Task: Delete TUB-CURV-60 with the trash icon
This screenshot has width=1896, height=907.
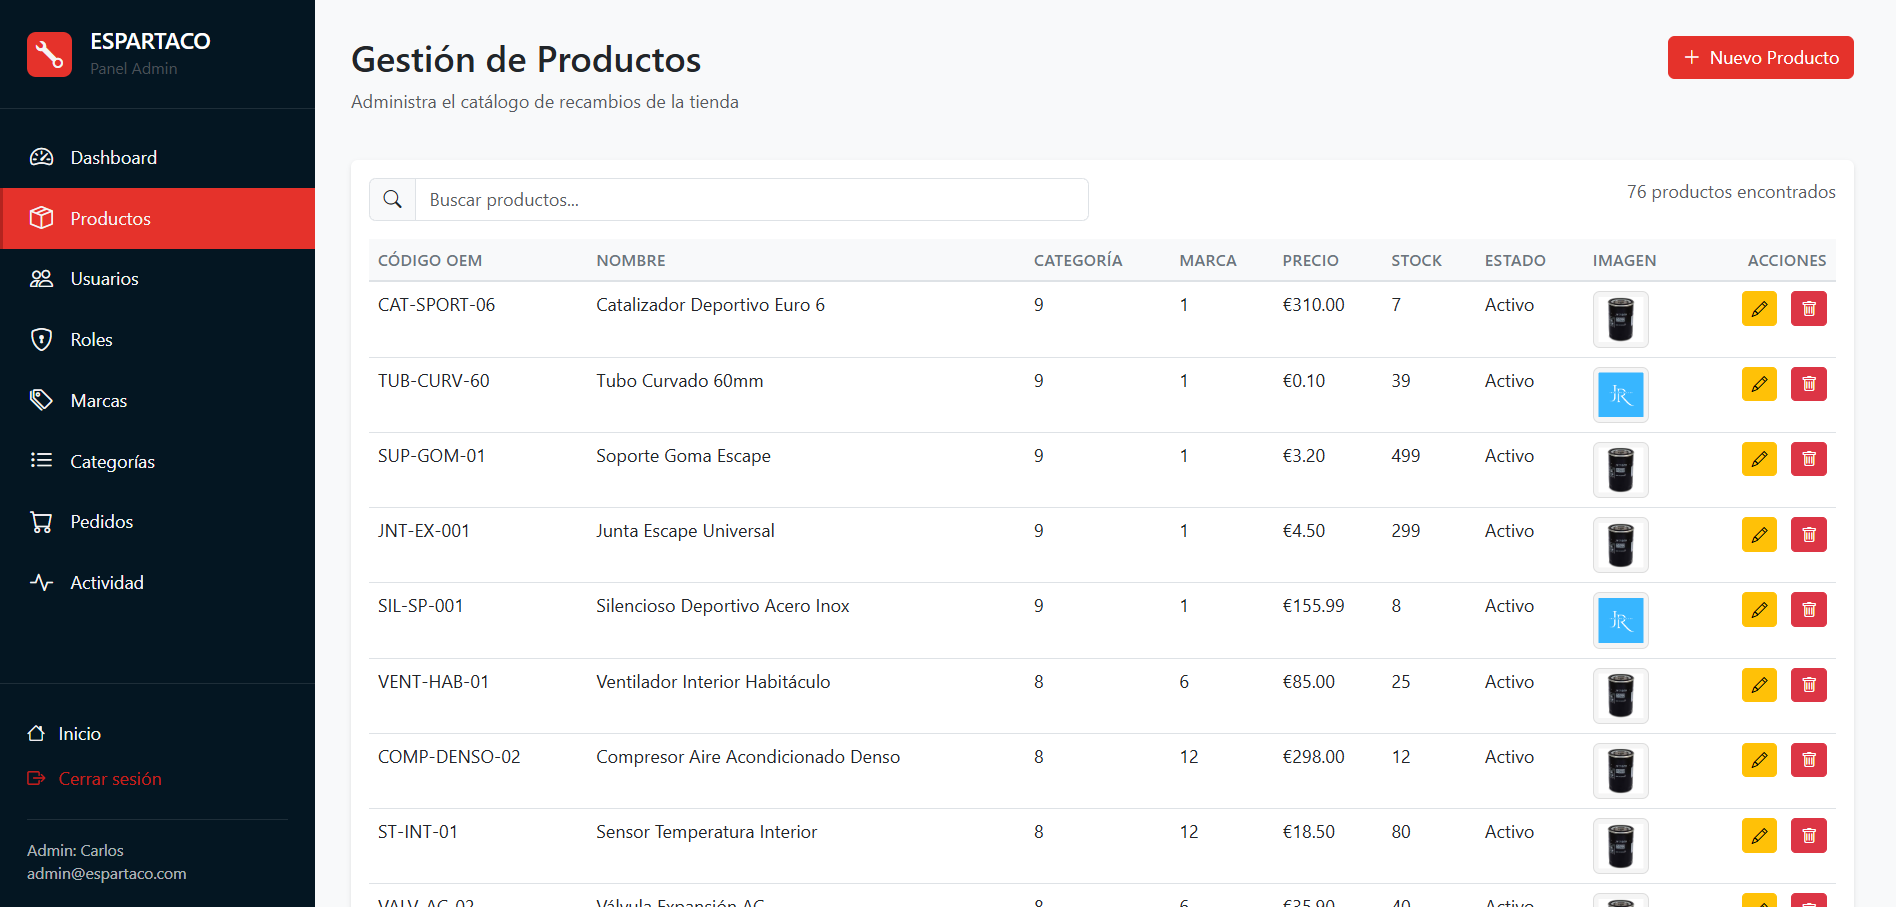Action: (x=1809, y=384)
